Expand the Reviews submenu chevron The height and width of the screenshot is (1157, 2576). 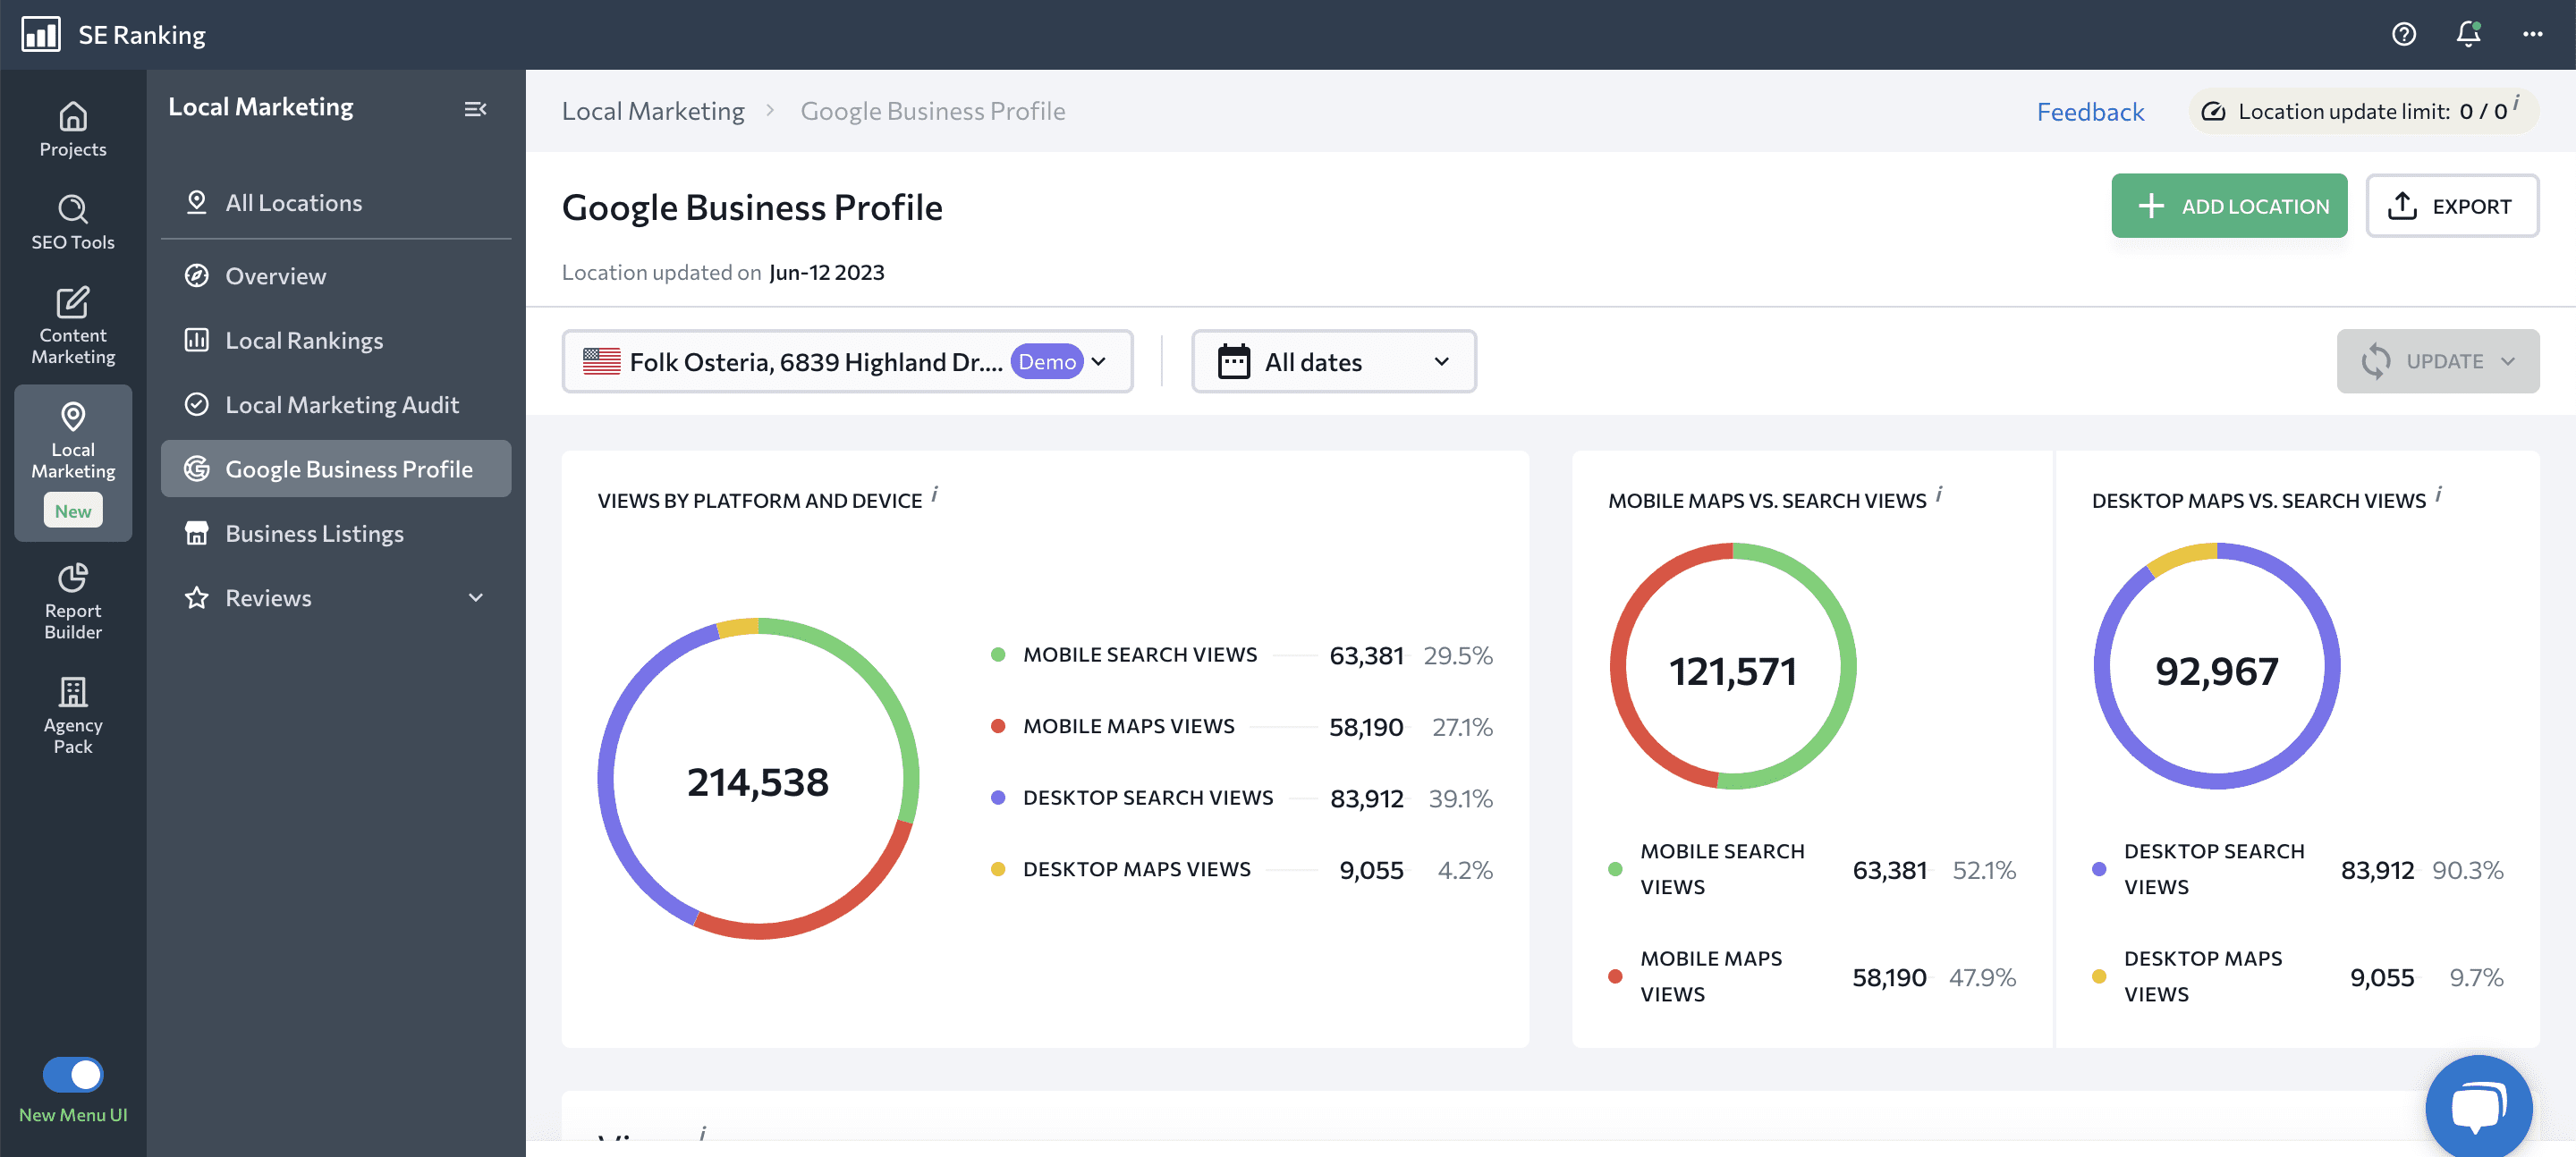[x=476, y=597]
